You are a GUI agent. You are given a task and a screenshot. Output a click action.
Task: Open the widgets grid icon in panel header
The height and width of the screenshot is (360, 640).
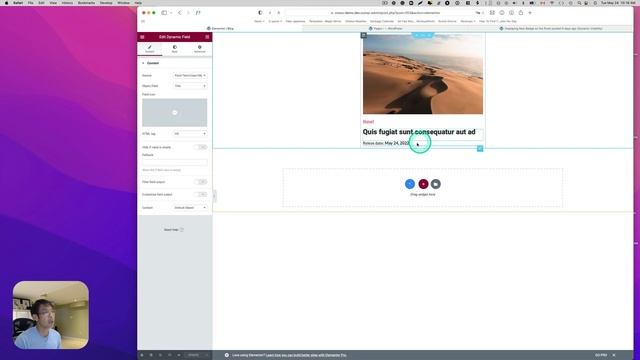click(207, 37)
